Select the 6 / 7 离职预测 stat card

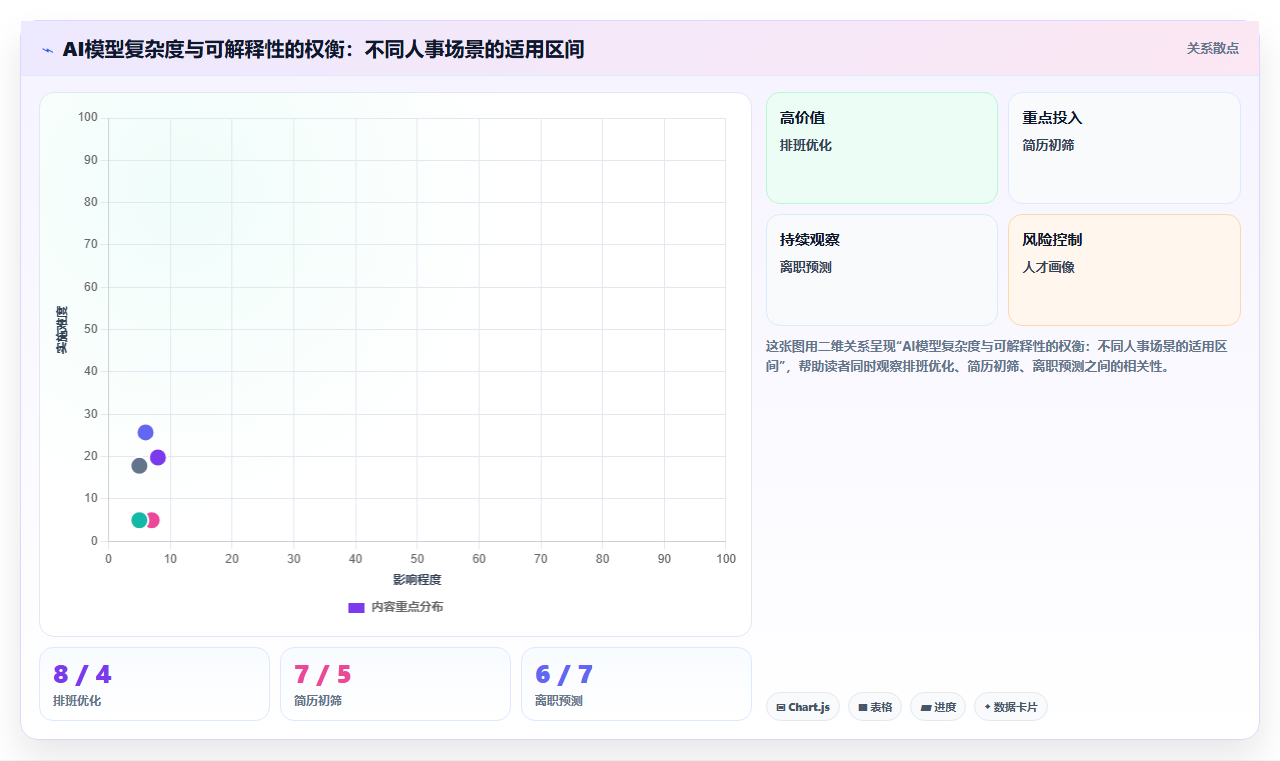point(636,684)
